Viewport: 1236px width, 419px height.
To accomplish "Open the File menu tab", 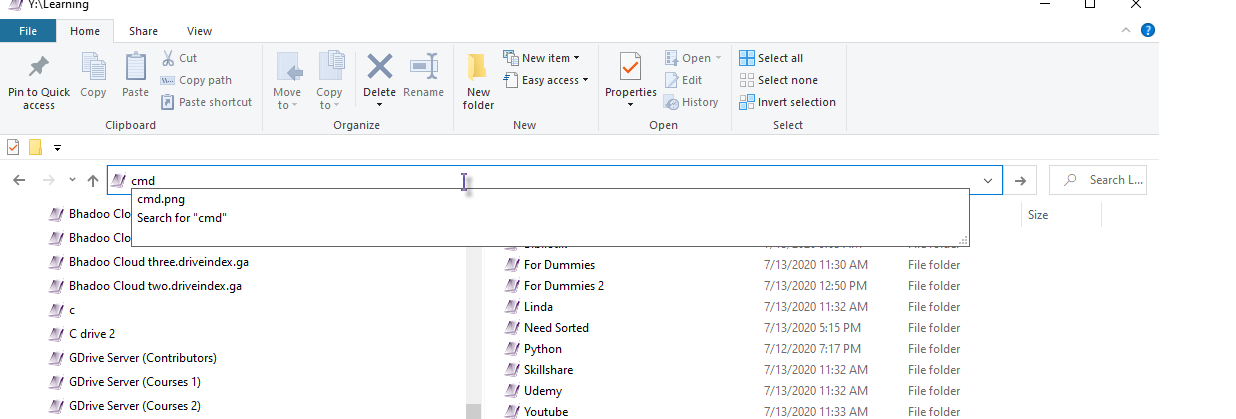I will [x=28, y=31].
